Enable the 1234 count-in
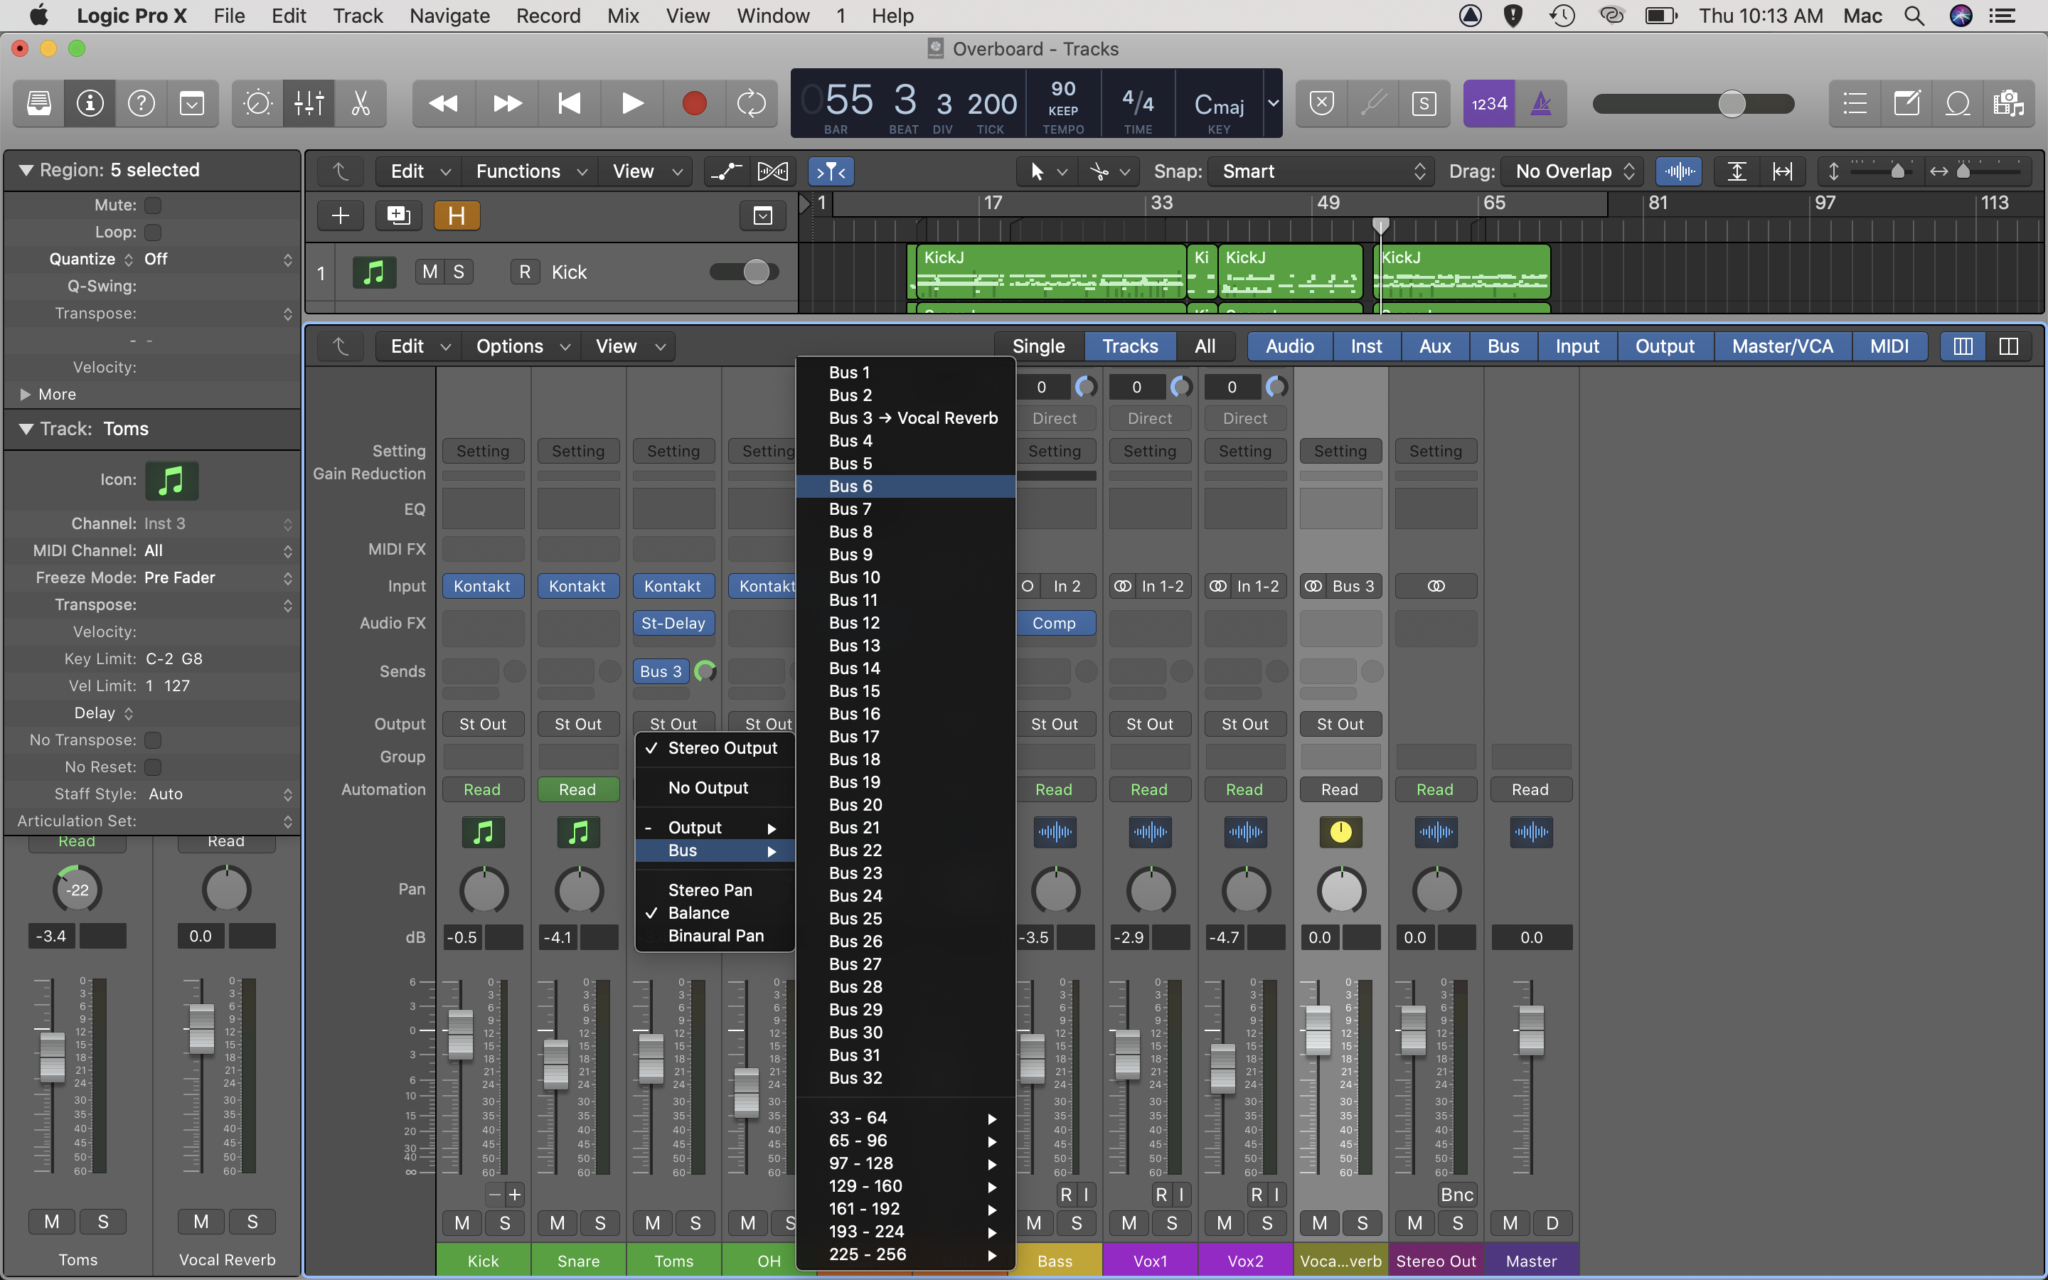Image resolution: width=2048 pixels, height=1280 pixels. coord(1489,103)
